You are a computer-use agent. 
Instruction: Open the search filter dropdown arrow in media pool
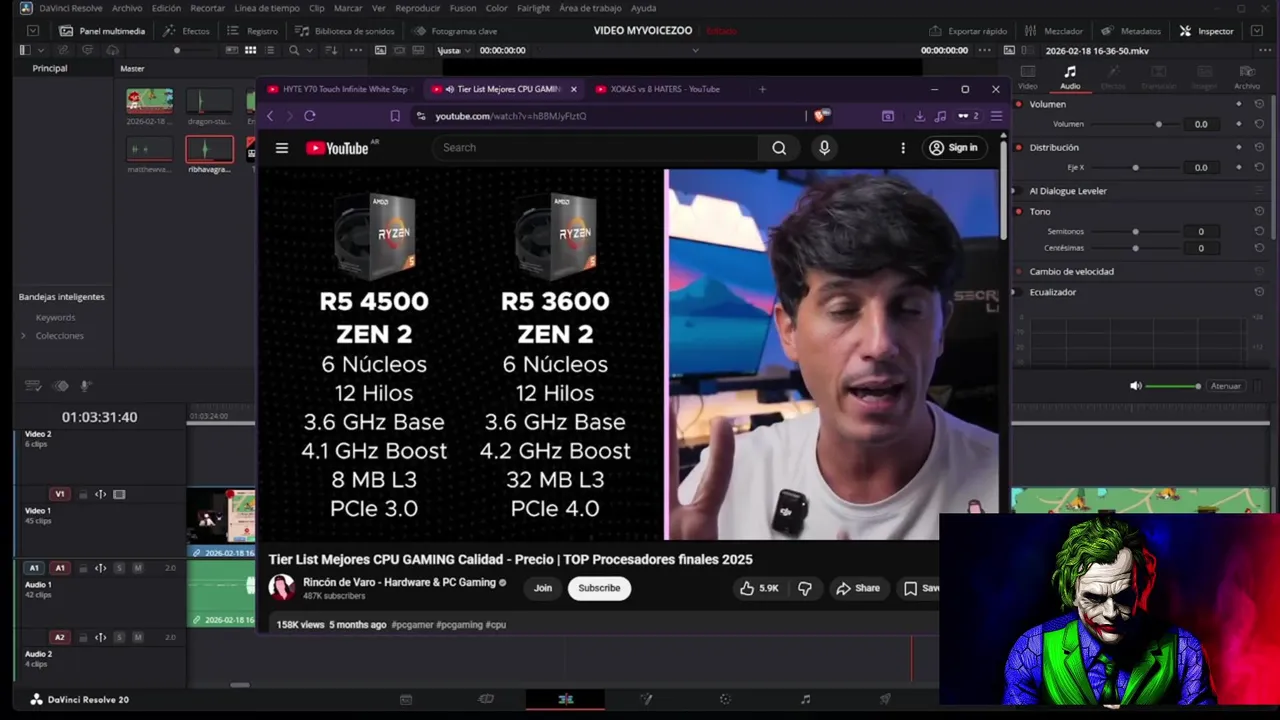coord(308,50)
